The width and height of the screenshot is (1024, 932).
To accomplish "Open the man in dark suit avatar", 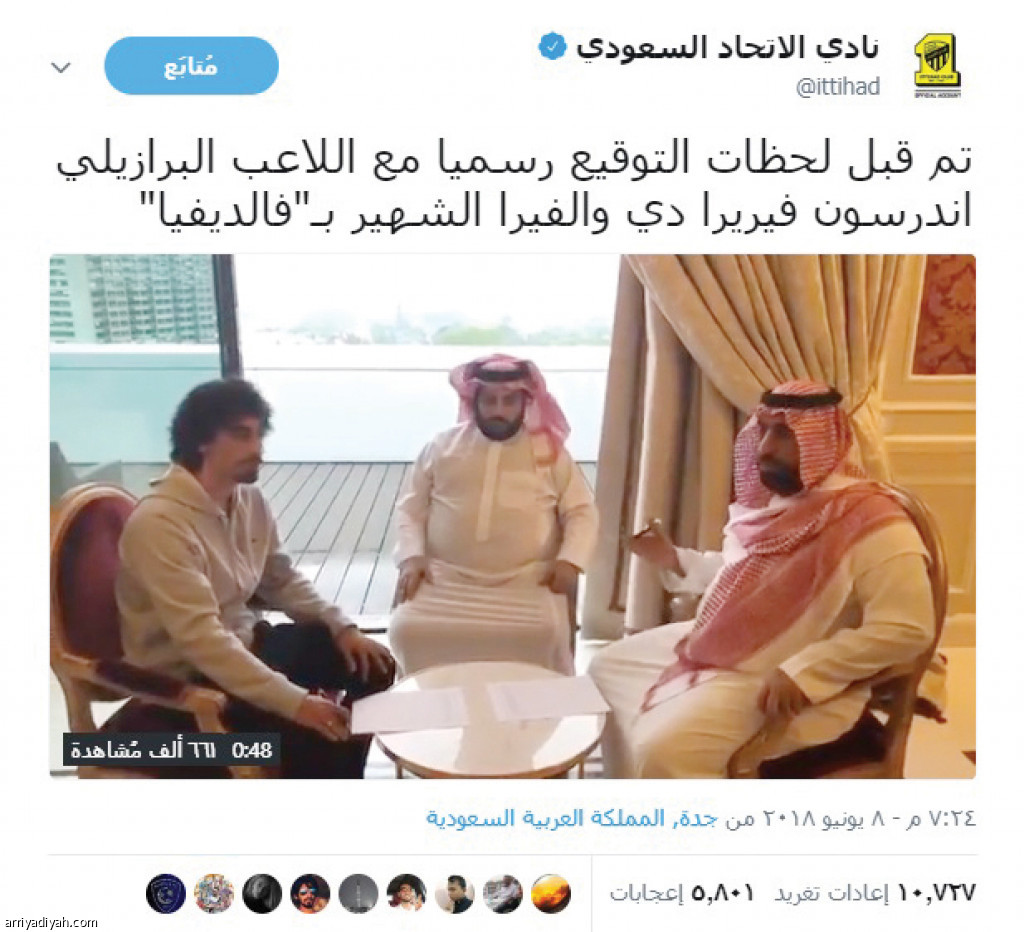I will [455, 893].
